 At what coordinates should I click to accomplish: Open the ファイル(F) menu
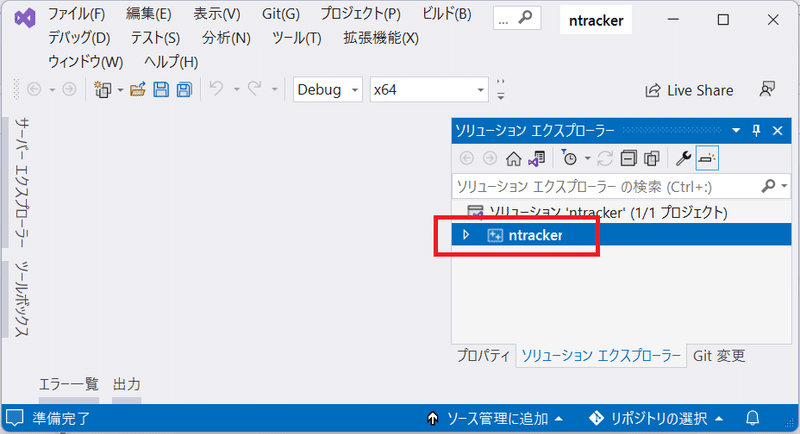click(x=77, y=14)
